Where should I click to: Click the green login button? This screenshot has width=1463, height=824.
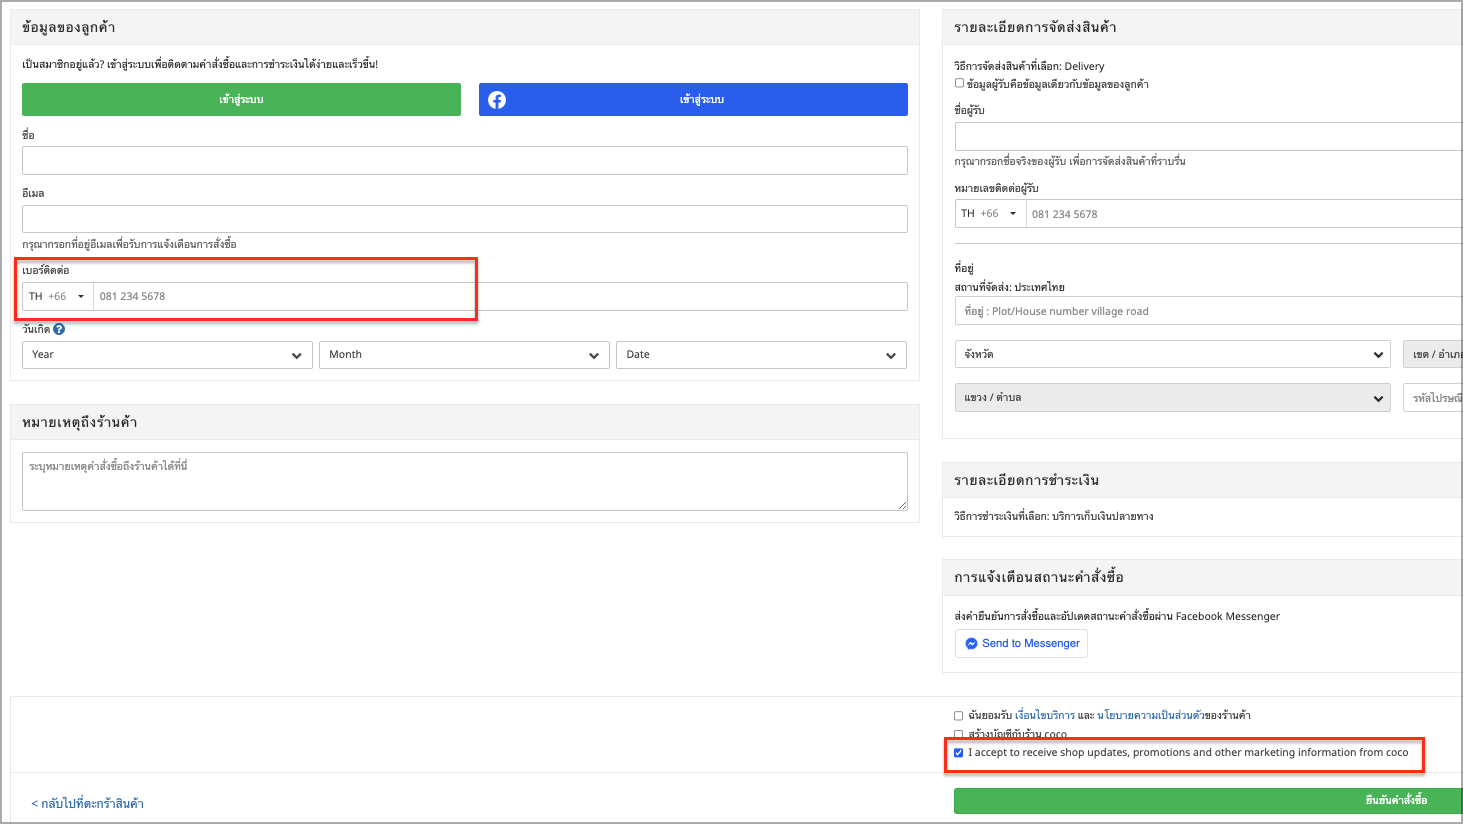(x=241, y=100)
